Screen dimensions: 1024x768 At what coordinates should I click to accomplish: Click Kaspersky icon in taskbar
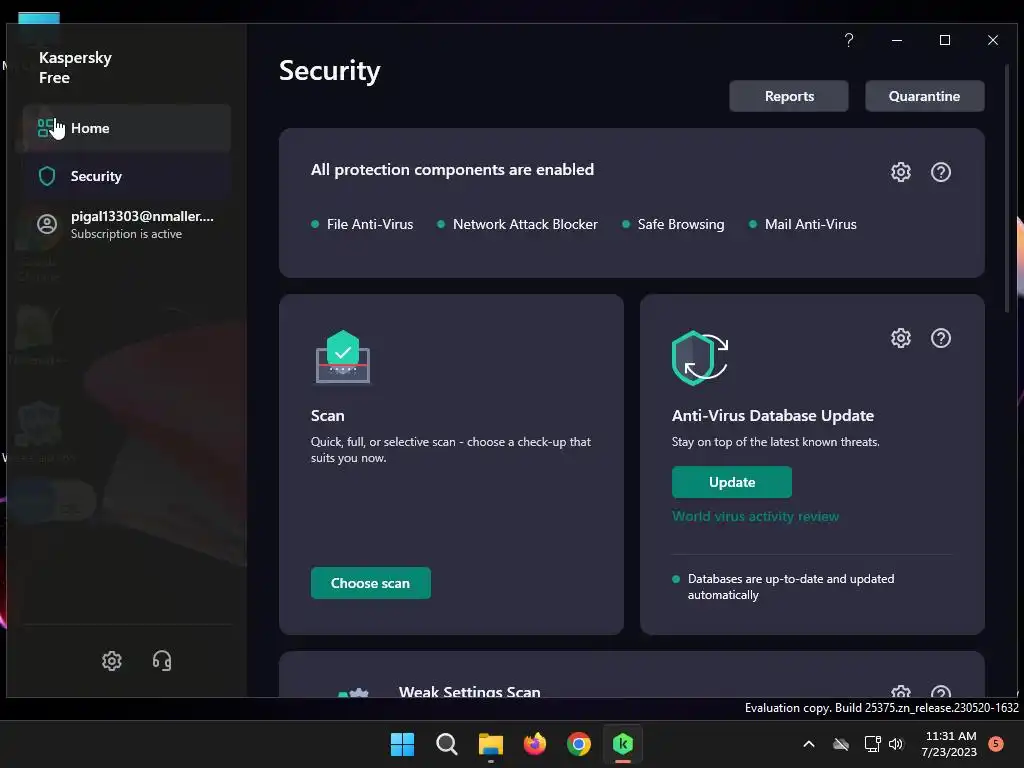pyautogui.click(x=623, y=744)
